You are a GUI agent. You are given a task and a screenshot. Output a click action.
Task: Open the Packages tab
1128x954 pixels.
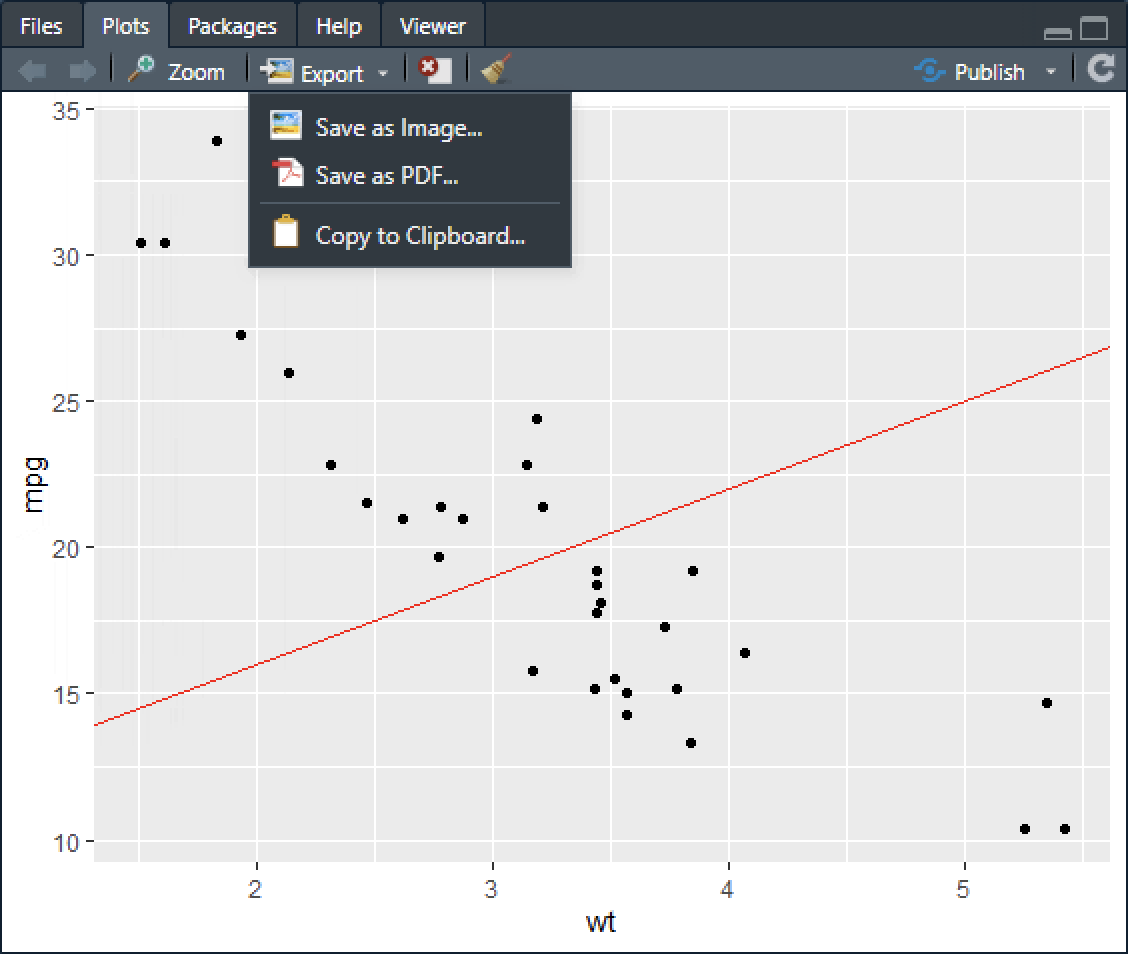click(x=232, y=27)
